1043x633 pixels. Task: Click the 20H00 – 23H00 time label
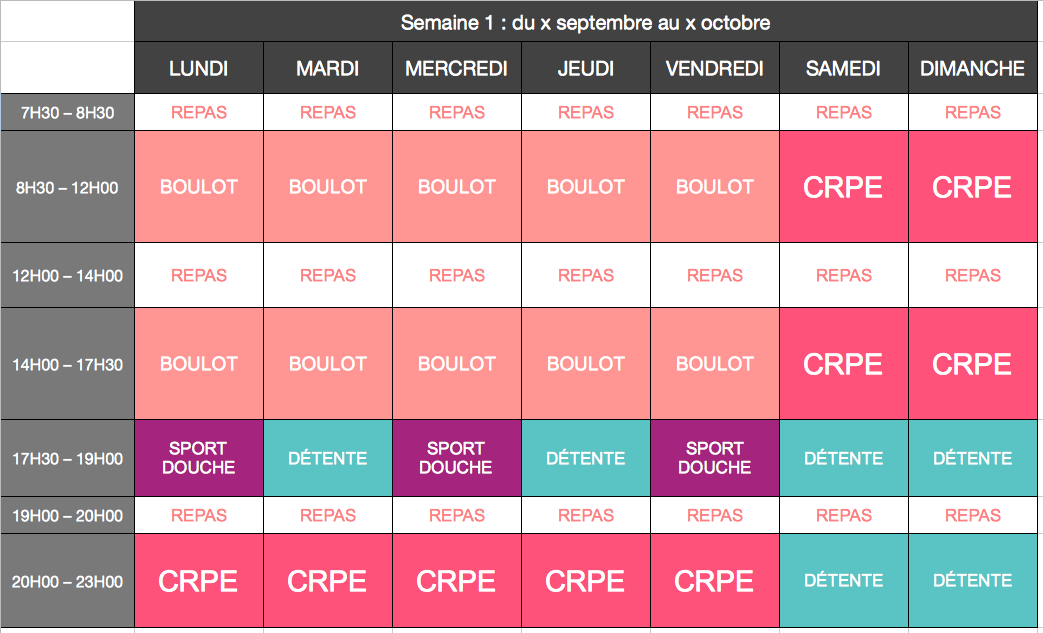tap(67, 581)
